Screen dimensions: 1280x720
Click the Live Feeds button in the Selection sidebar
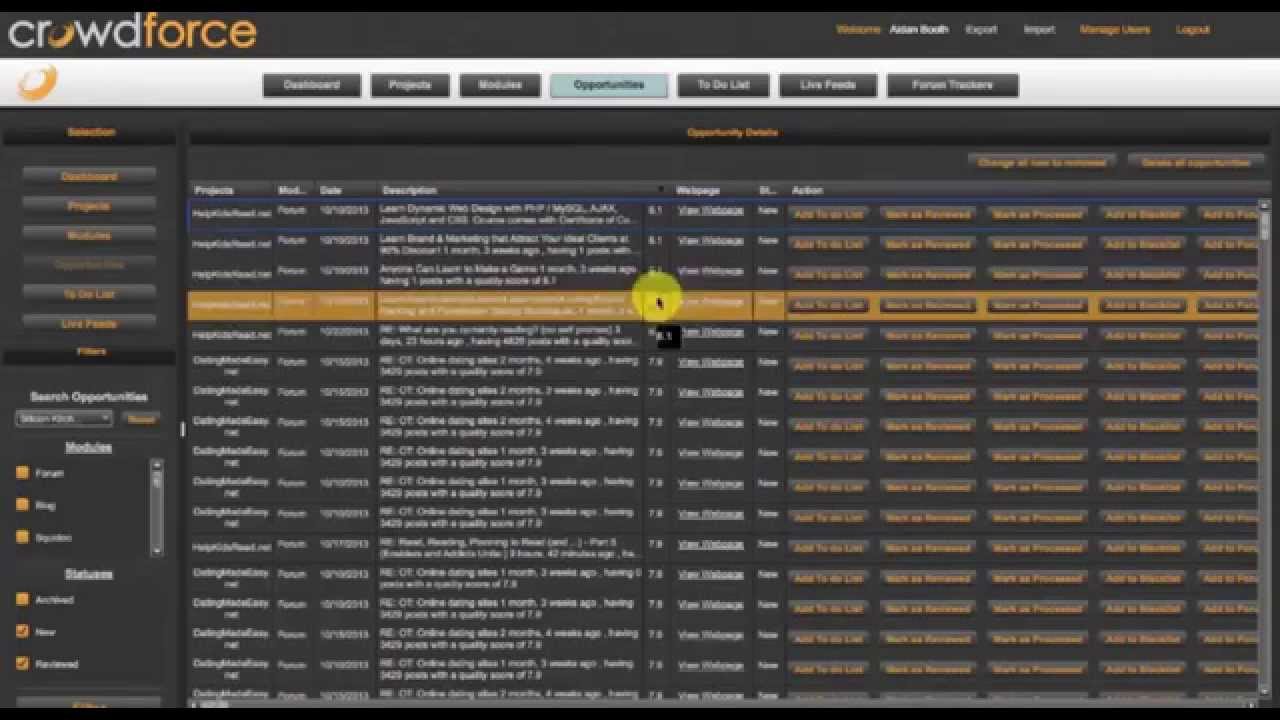pyautogui.click(x=89, y=324)
